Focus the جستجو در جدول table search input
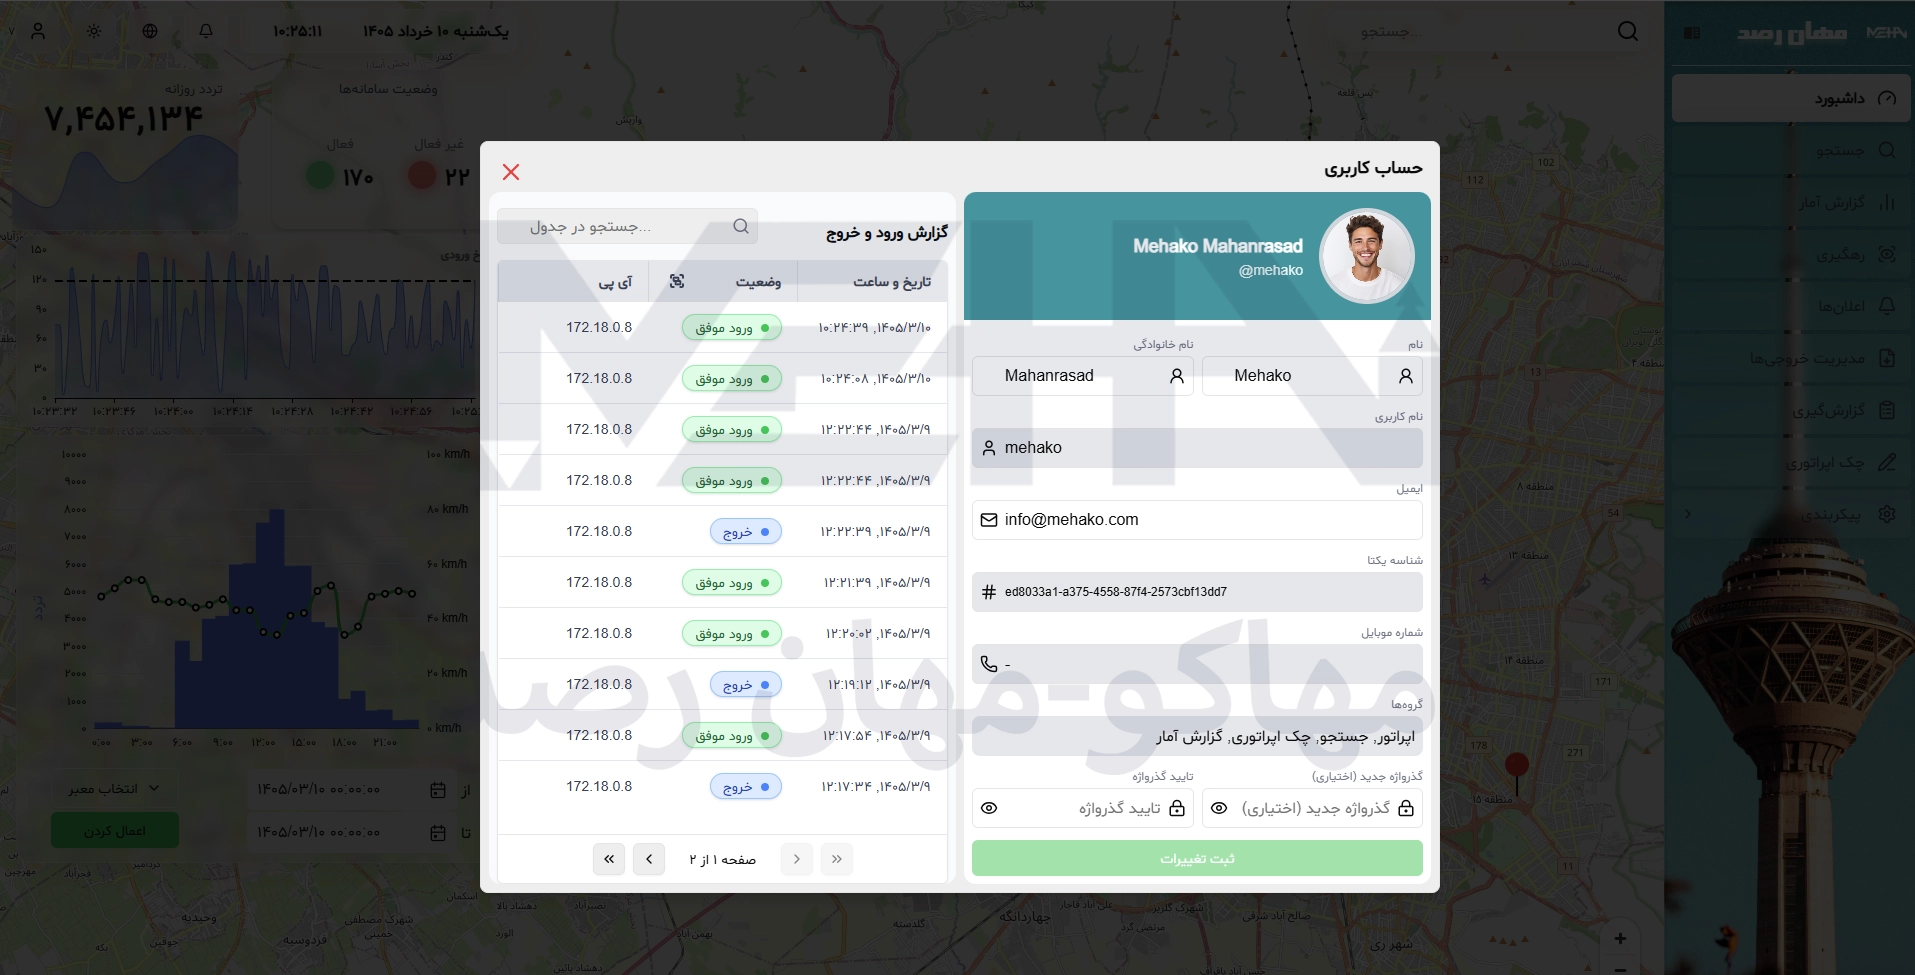Image resolution: width=1915 pixels, height=975 pixels. coord(627,226)
